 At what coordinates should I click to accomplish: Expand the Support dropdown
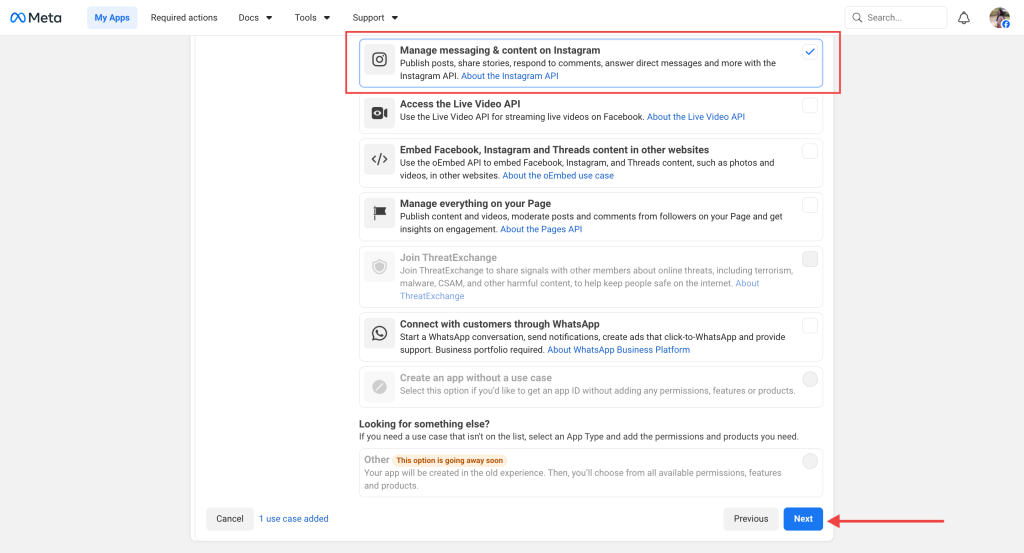pos(375,18)
